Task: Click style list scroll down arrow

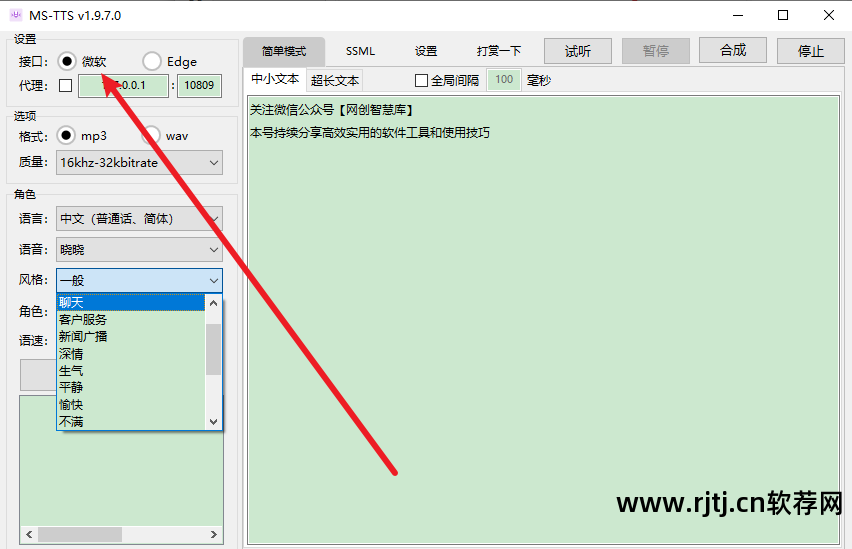Action: (x=214, y=421)
